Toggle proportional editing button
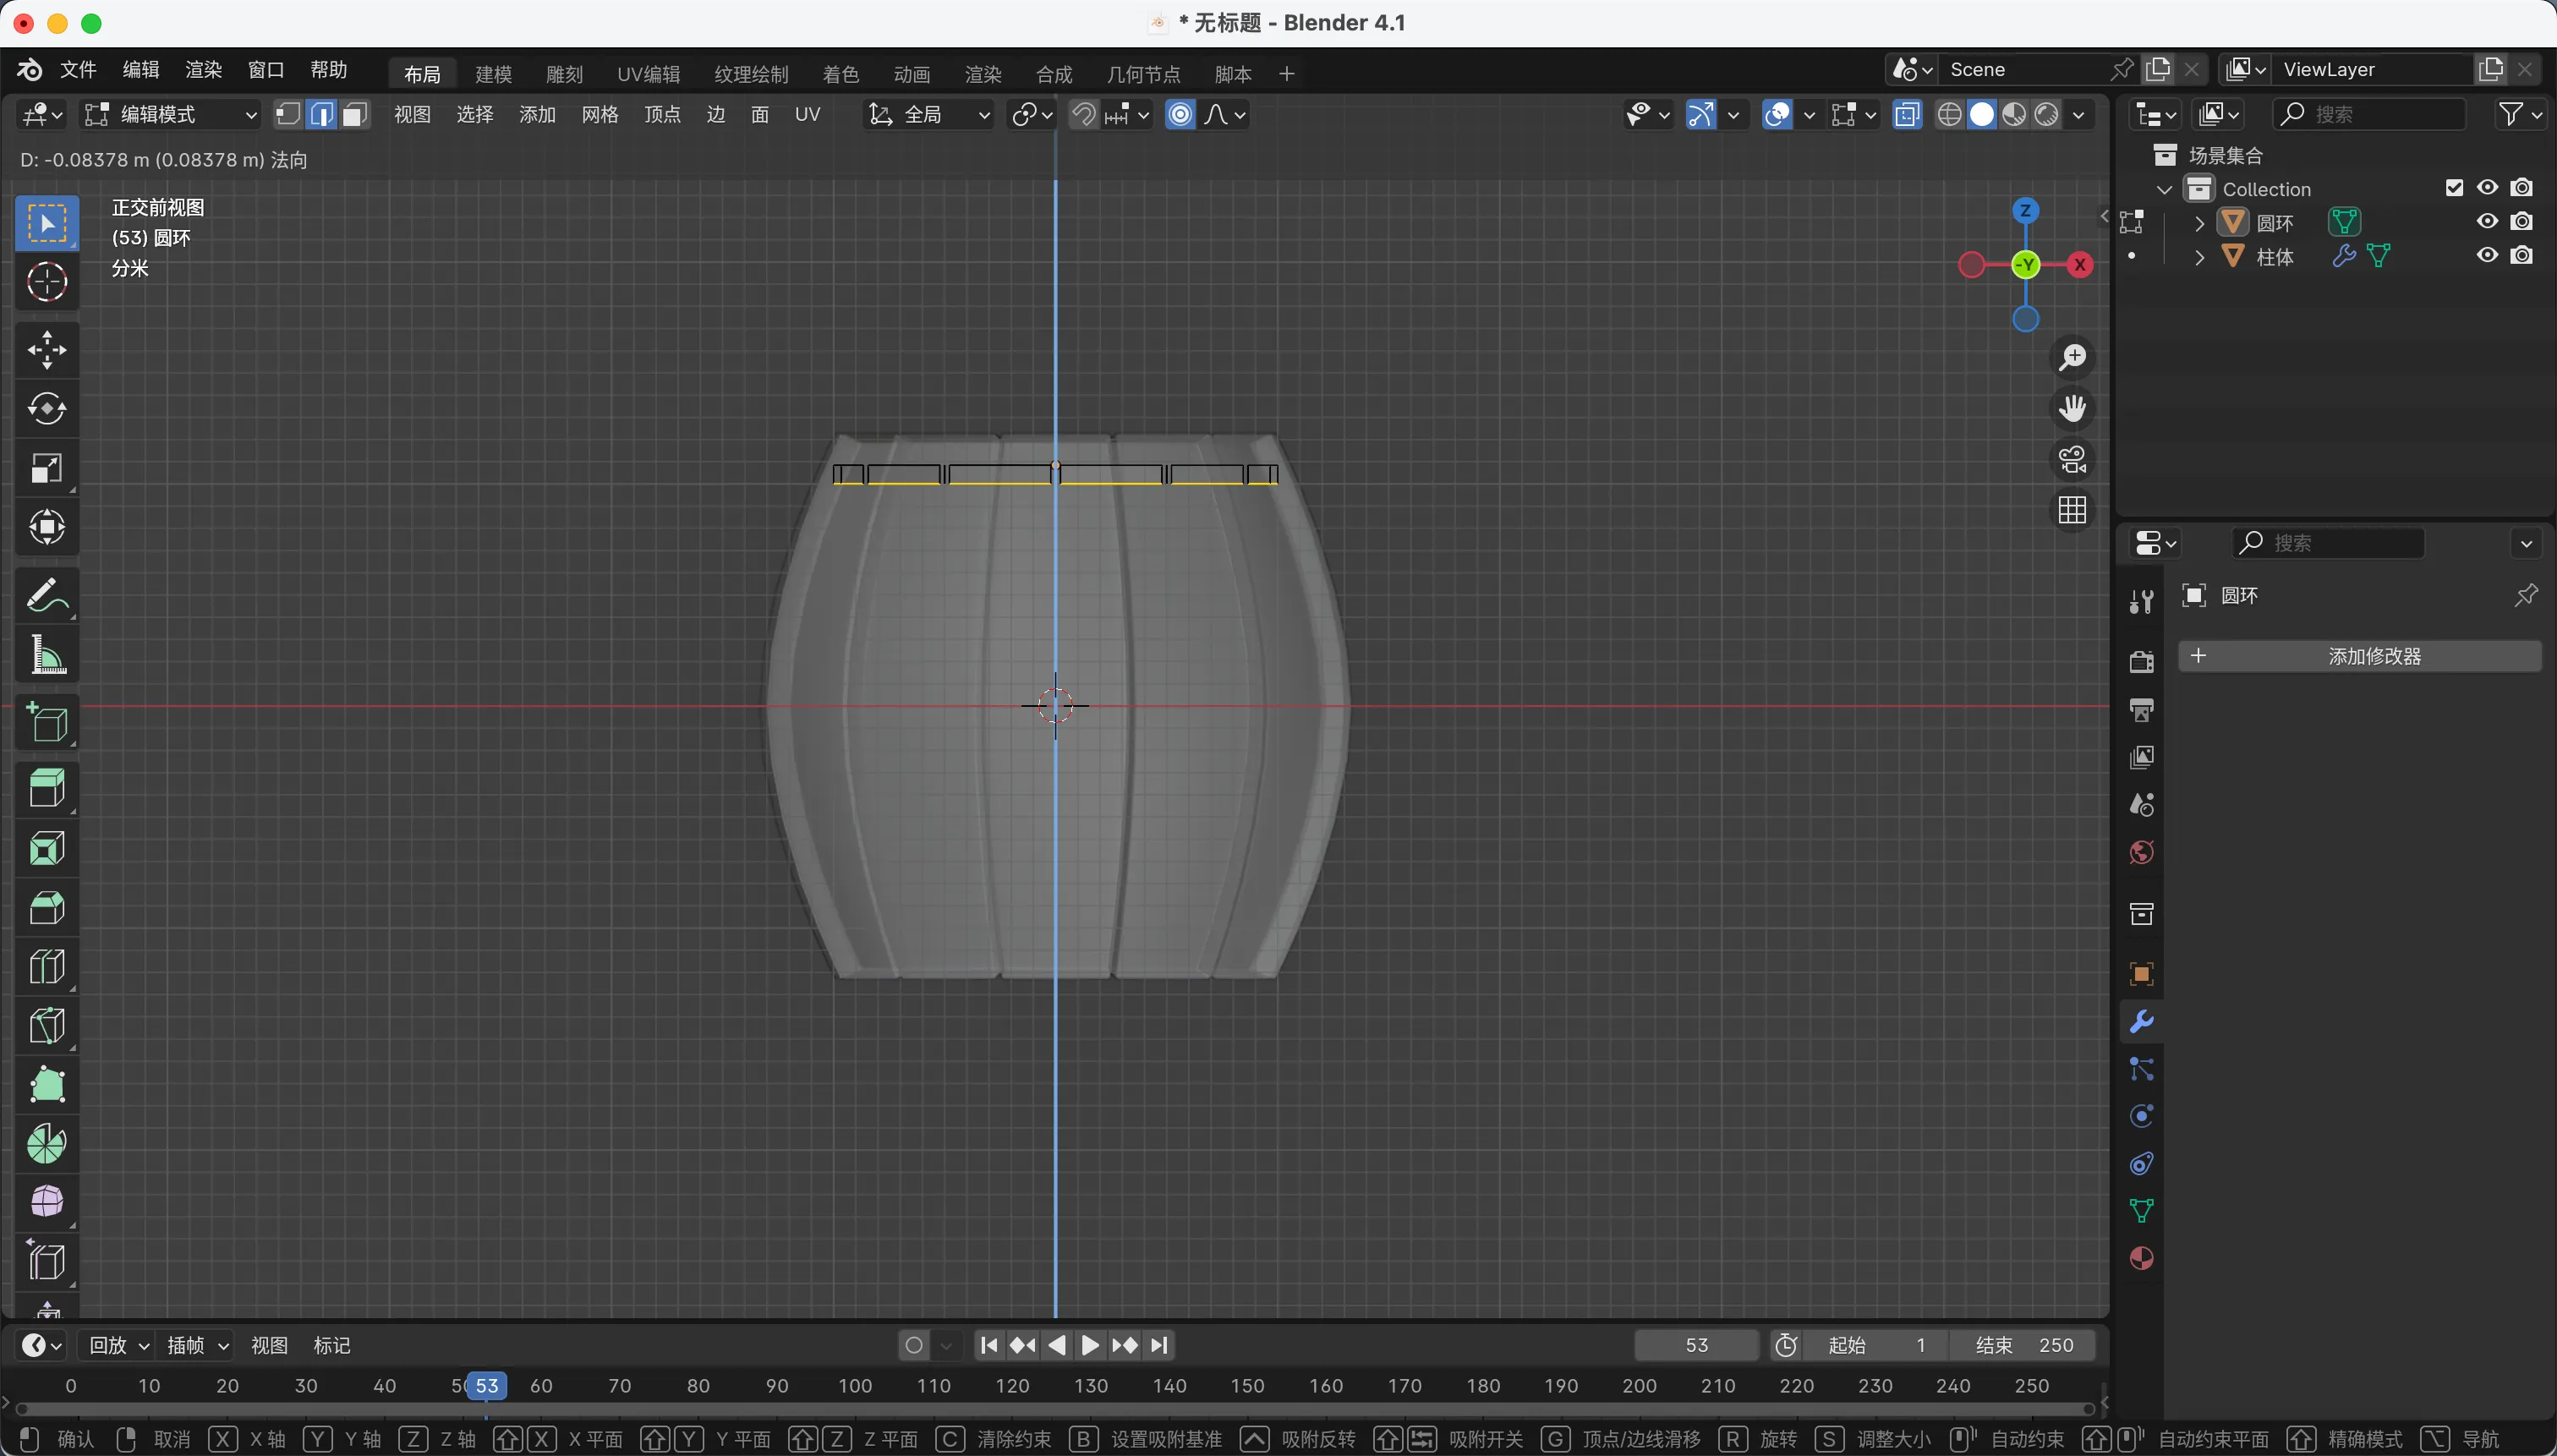Viewport: 2557px width, 1456px height. click(1180, 115)
